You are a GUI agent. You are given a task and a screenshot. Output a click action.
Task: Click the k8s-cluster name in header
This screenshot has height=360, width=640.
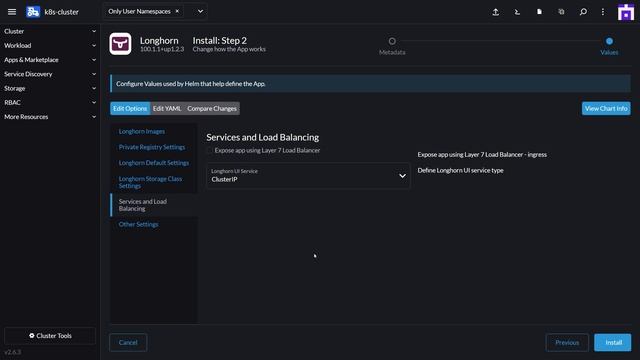click(62, 12)
